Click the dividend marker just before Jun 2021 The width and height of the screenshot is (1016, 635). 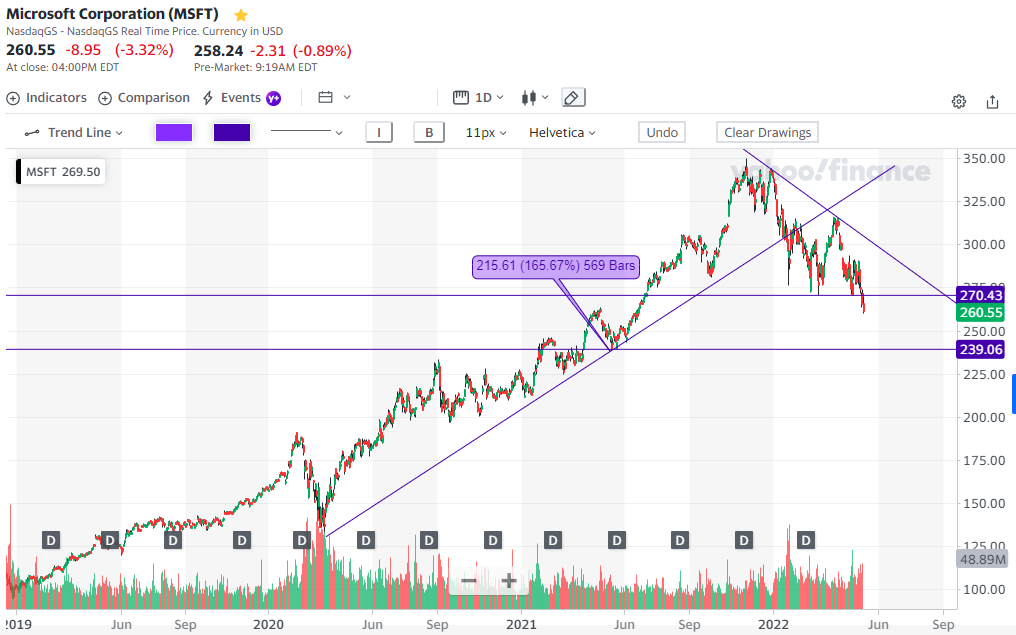click(617, 540)
